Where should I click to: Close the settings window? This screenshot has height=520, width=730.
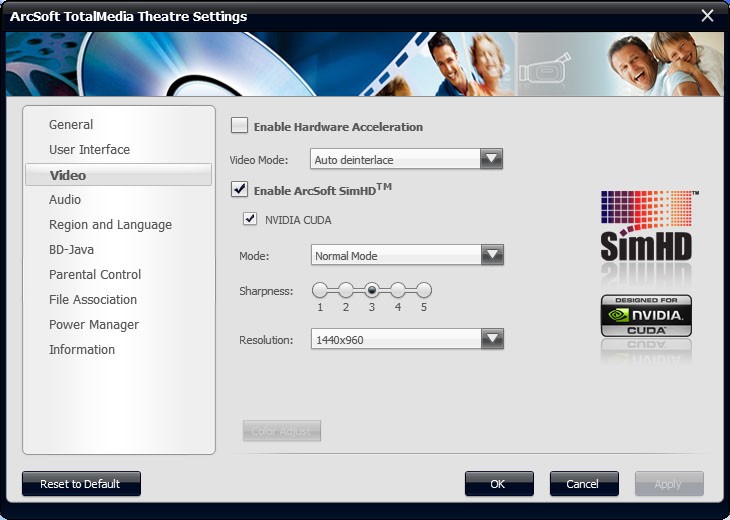tap(707, 16)
